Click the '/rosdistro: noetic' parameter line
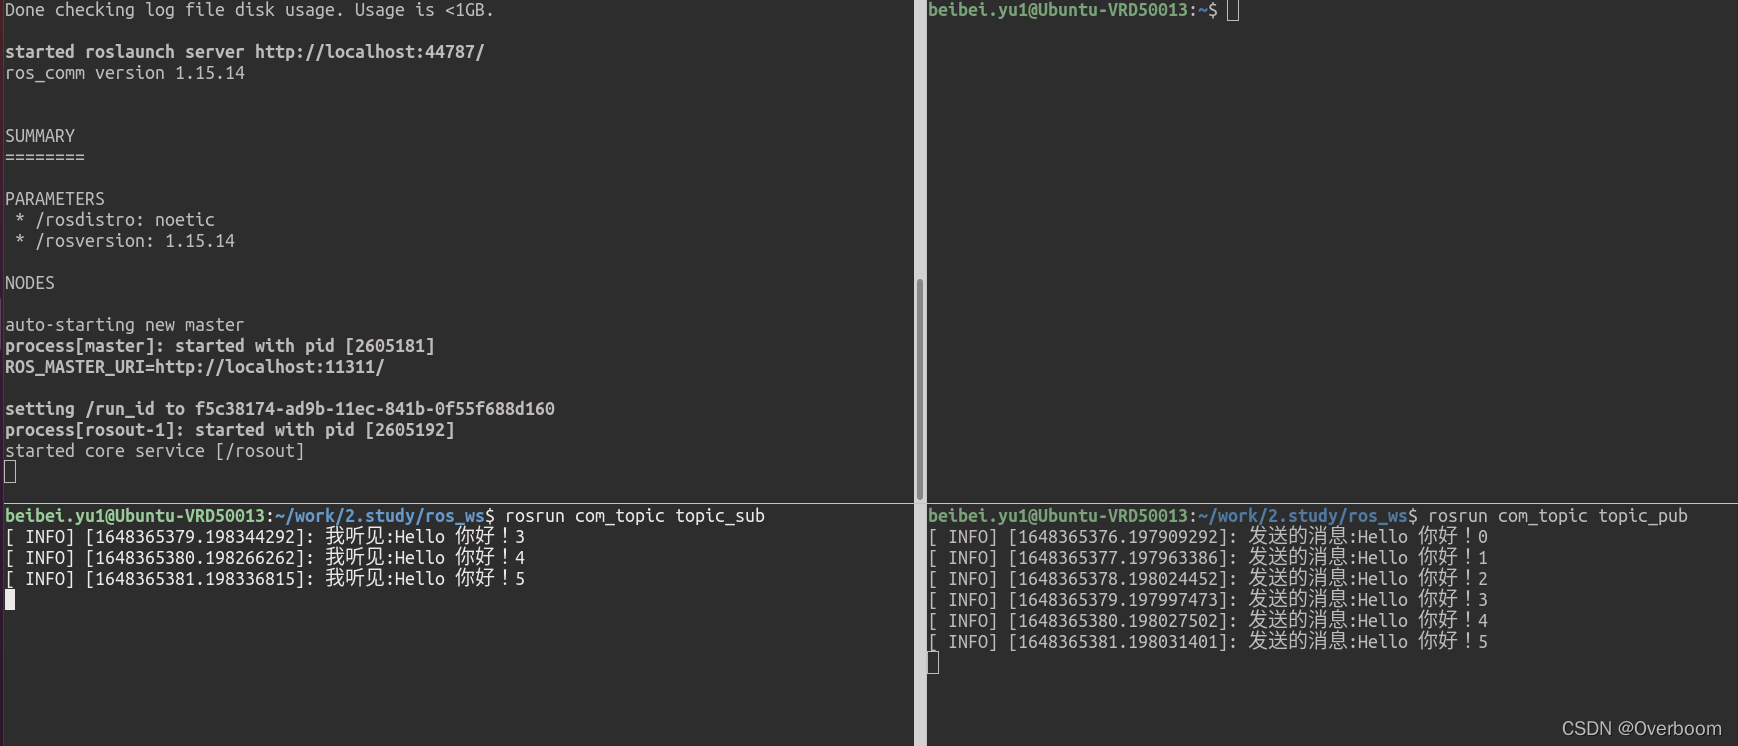1738x746 pixels. (125, 220)
